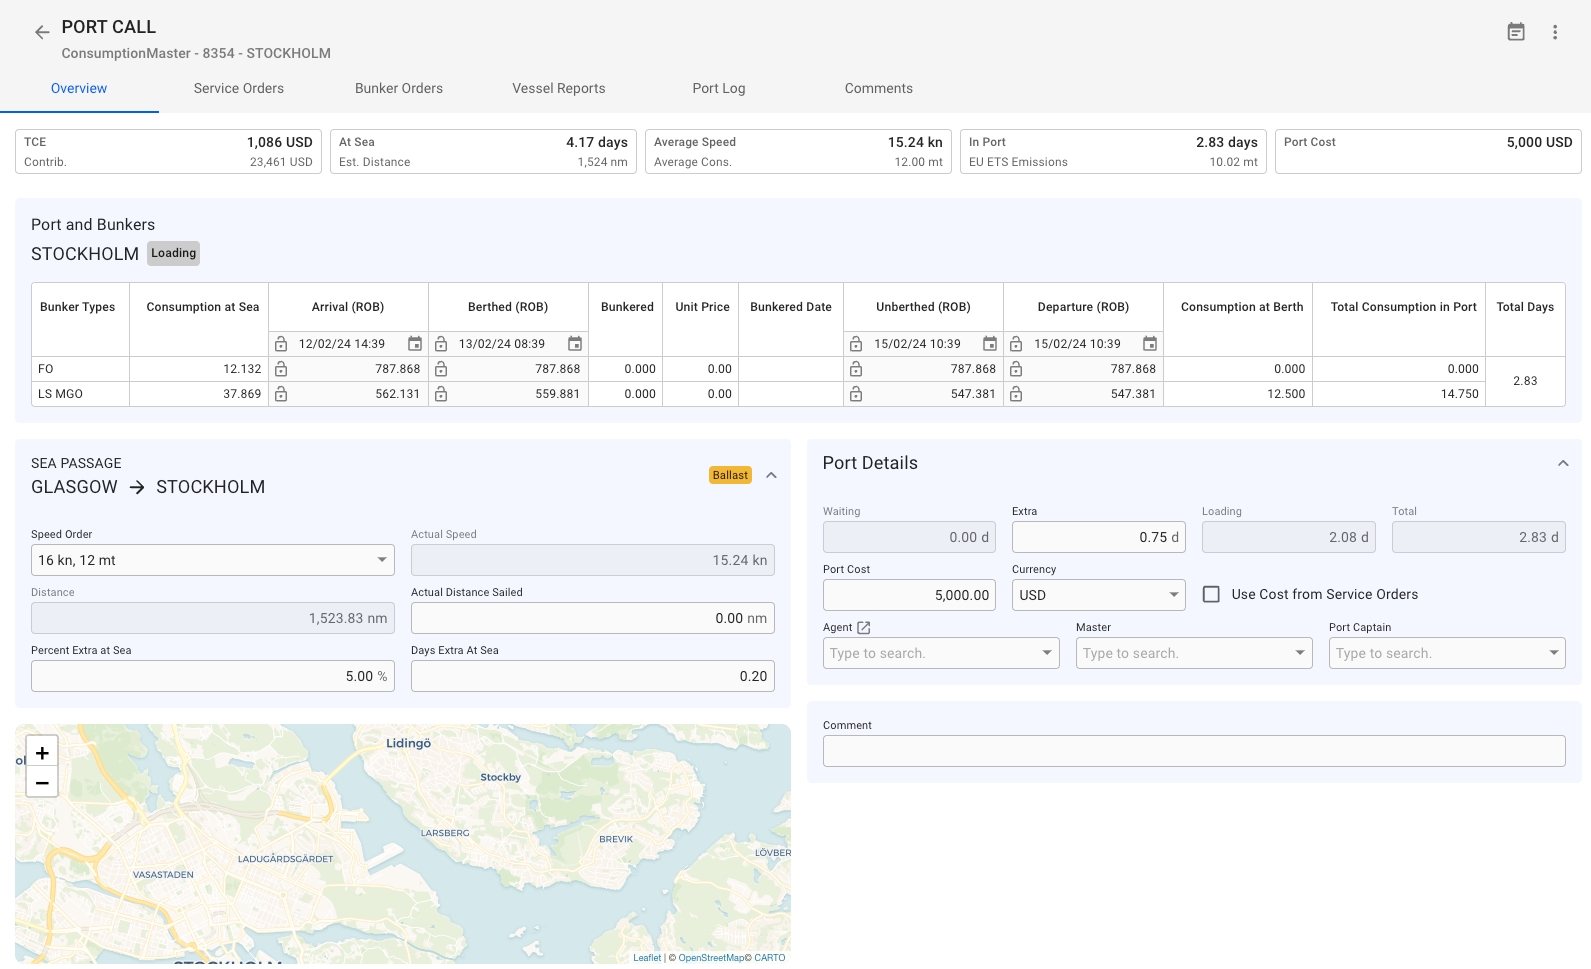Zoom out on the map
This screenshot has height=969, width=1591.
42,783
